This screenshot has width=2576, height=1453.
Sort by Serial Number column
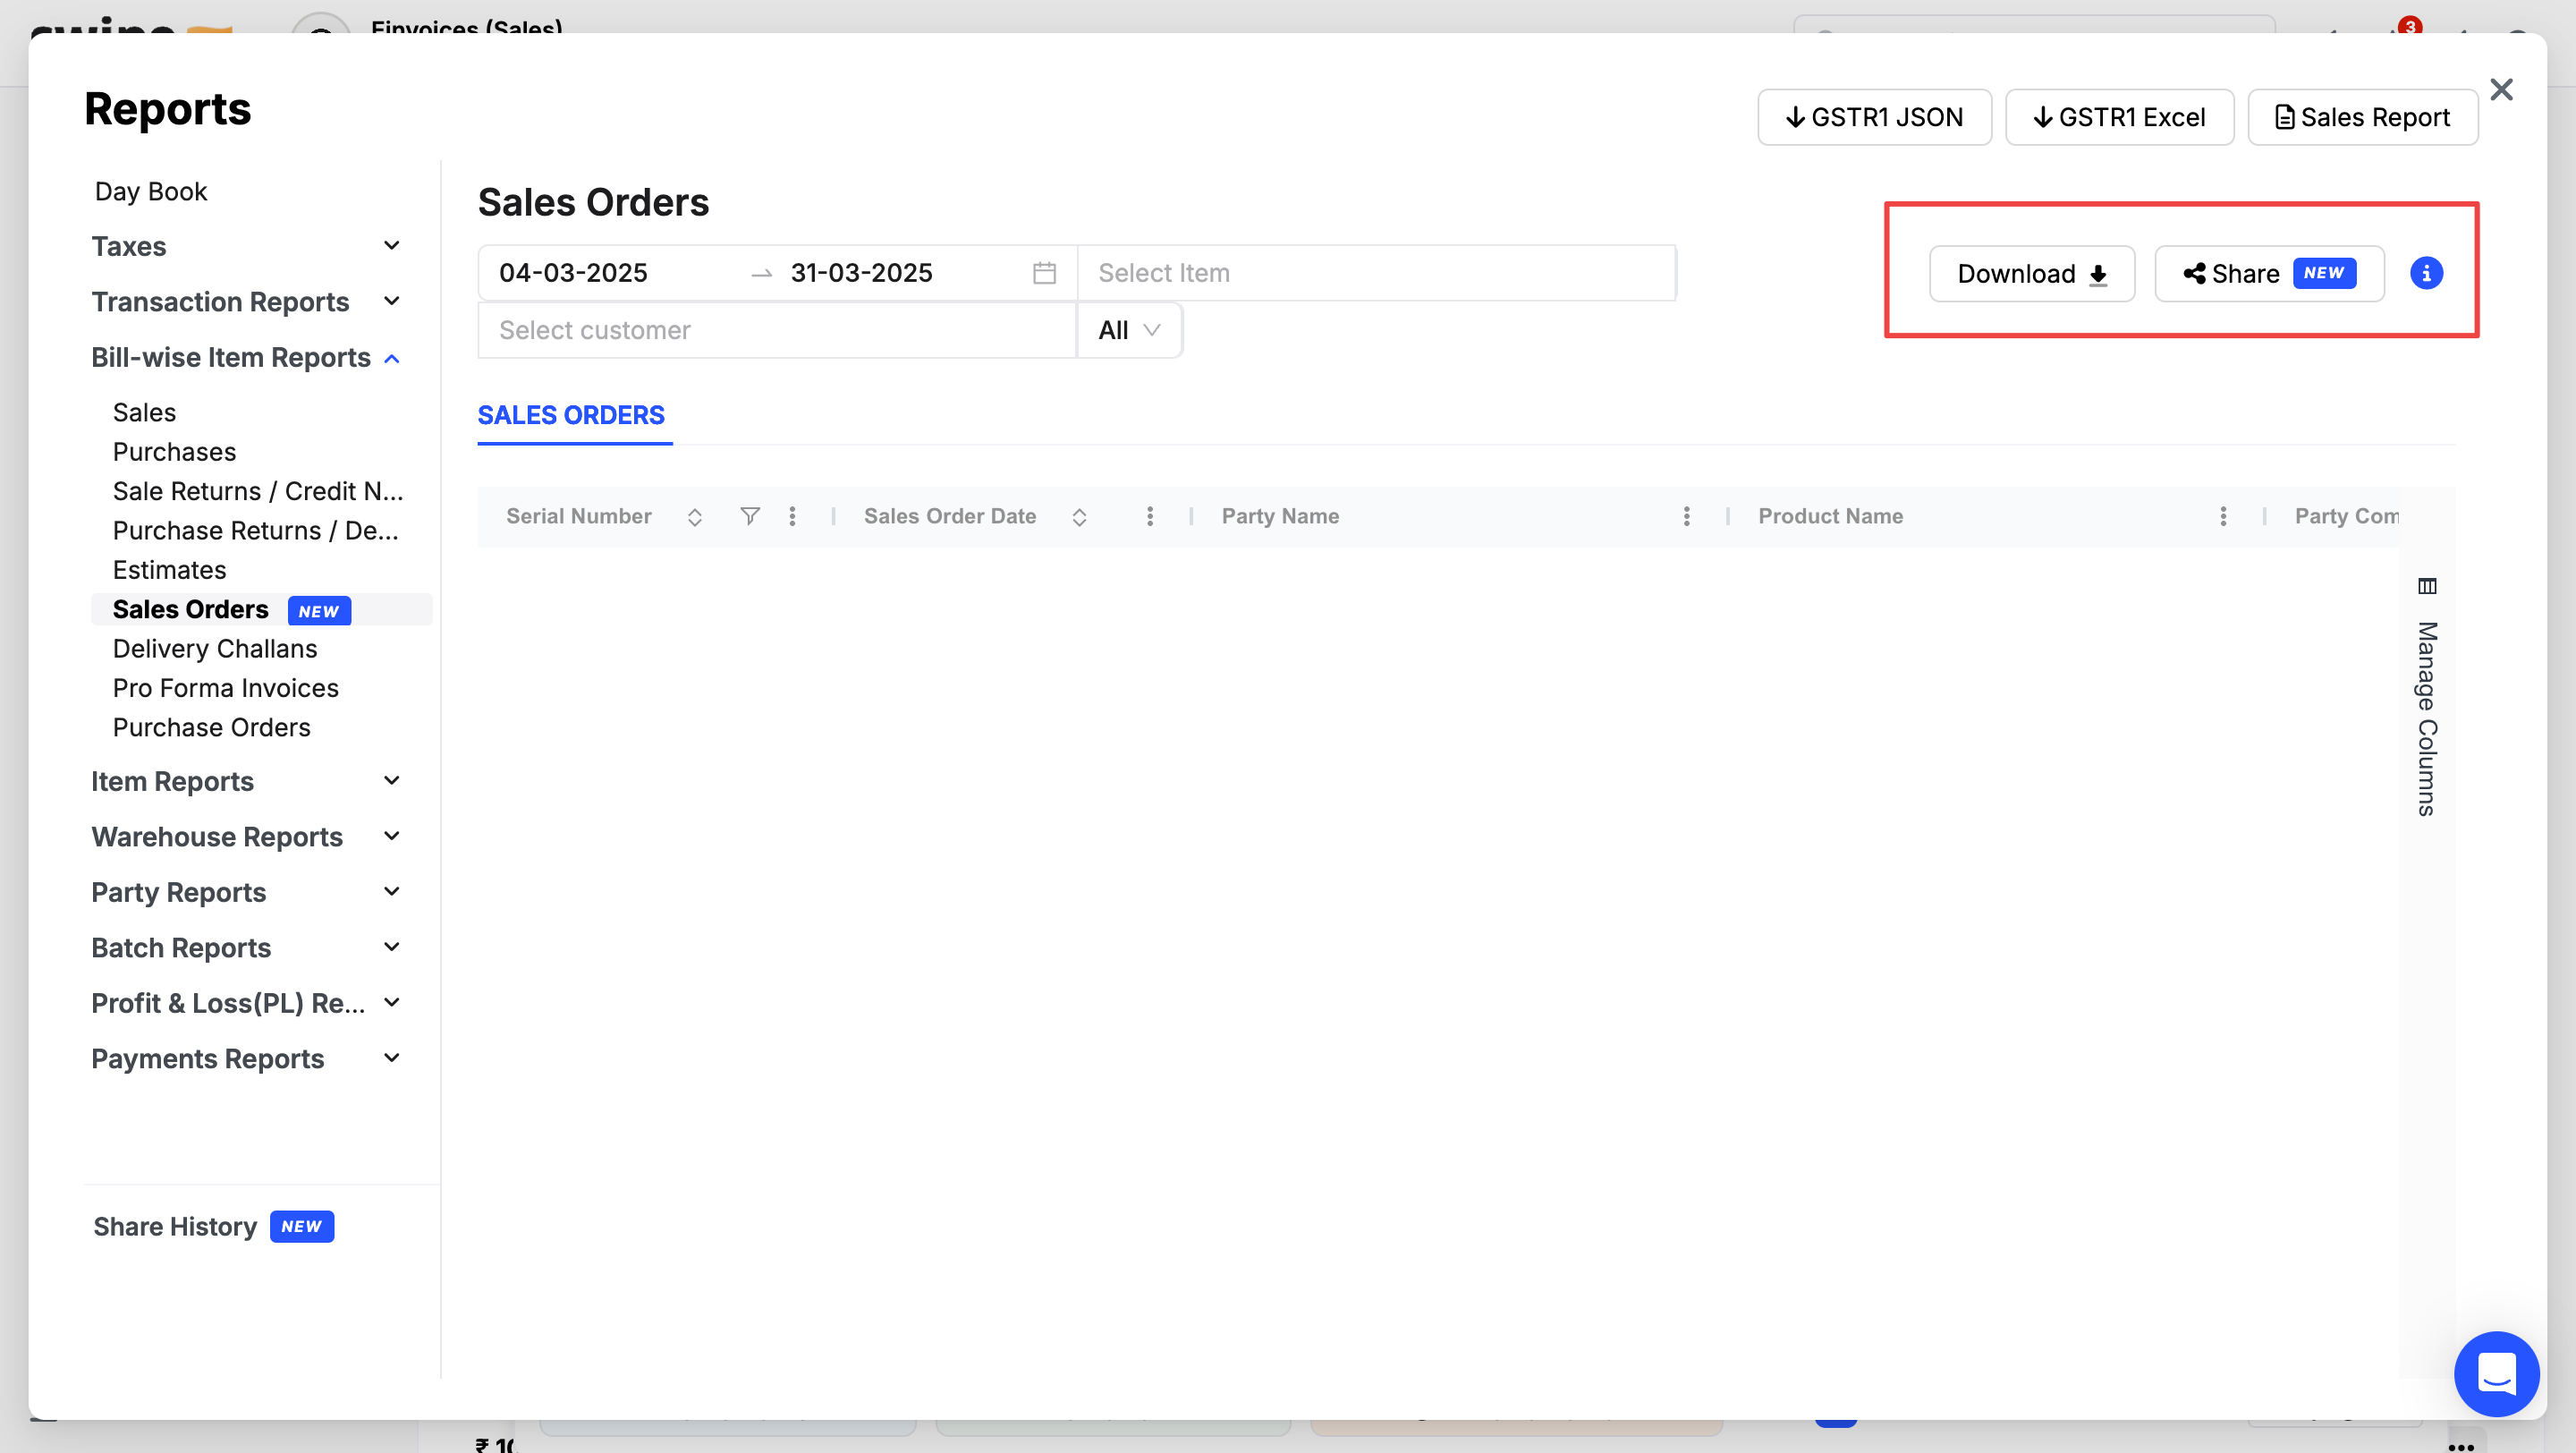(694, 517)
